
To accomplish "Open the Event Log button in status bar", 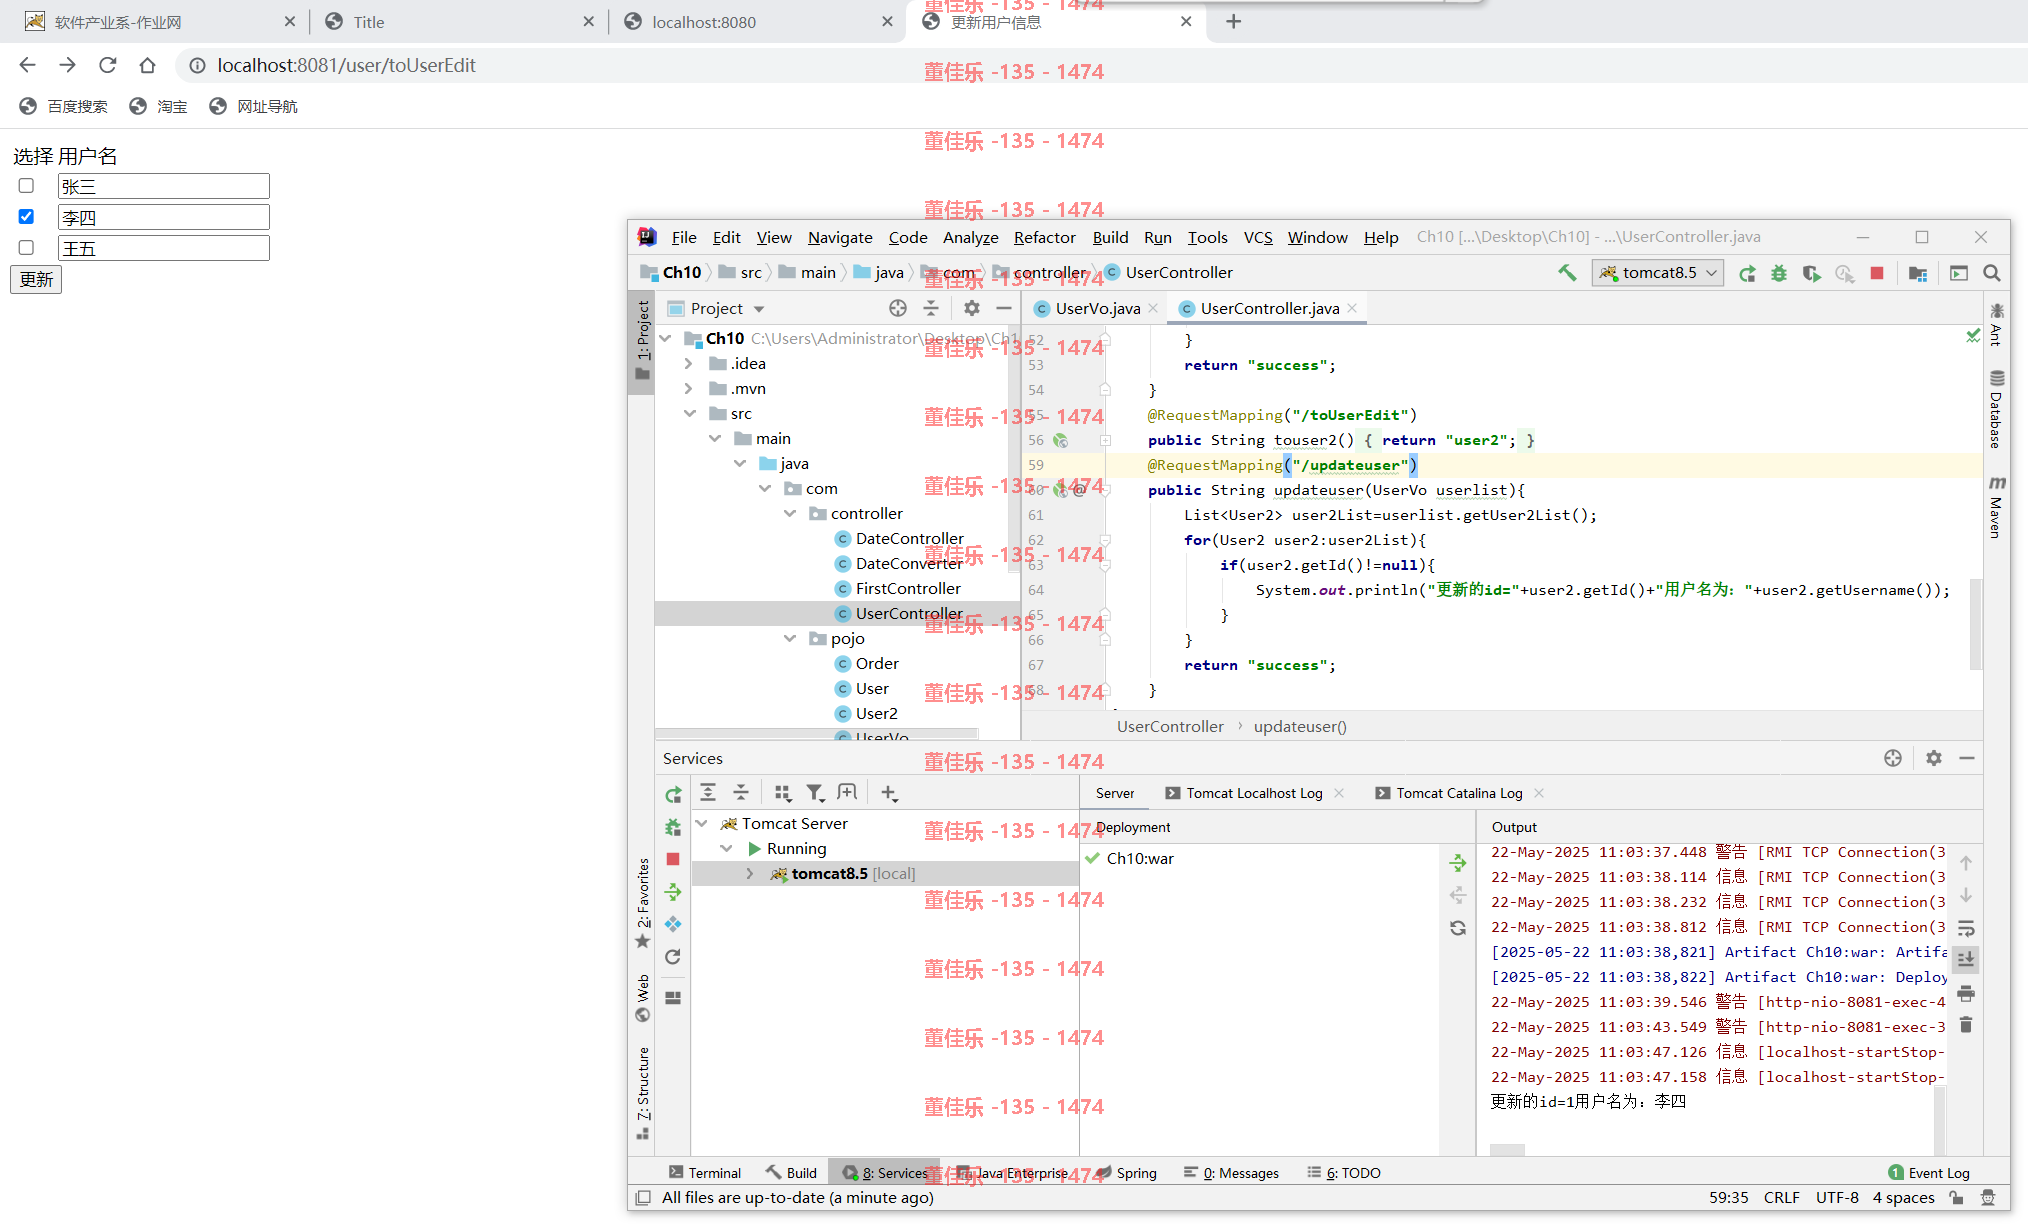I will click(1929, 1173).
